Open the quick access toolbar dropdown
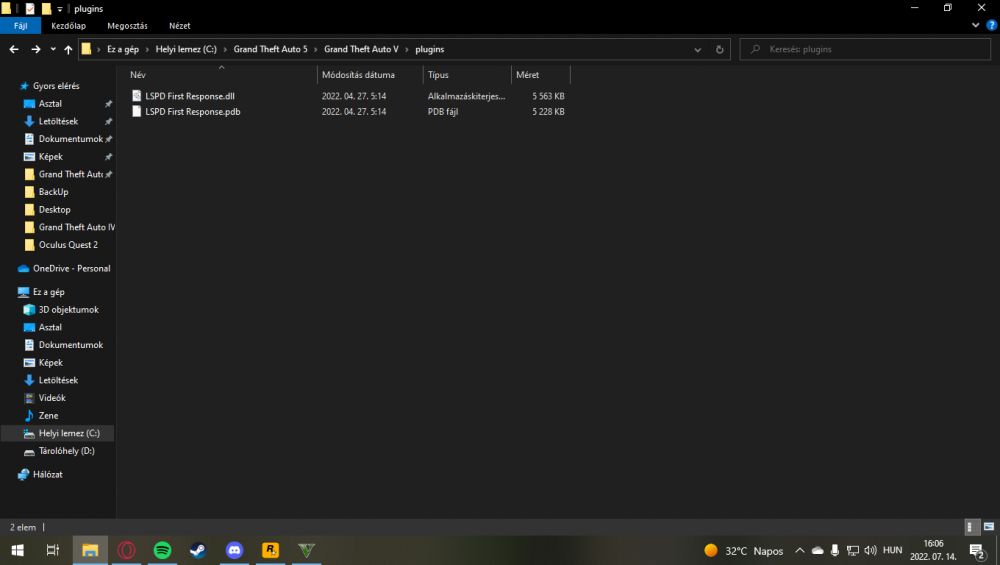The height and width of the screenshot is (565, 1000). [x=59, y=9]
